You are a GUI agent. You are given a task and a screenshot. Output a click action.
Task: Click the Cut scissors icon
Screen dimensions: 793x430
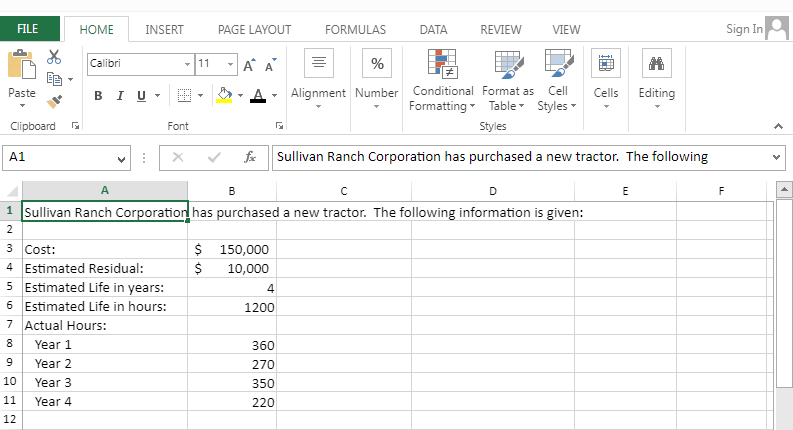pos(54,57)
